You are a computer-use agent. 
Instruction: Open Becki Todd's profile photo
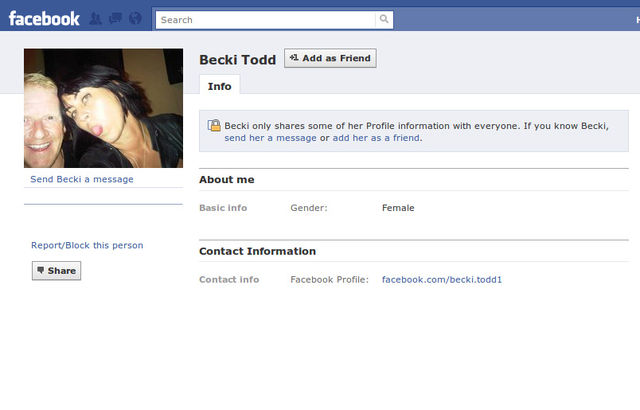click(103, 108)
